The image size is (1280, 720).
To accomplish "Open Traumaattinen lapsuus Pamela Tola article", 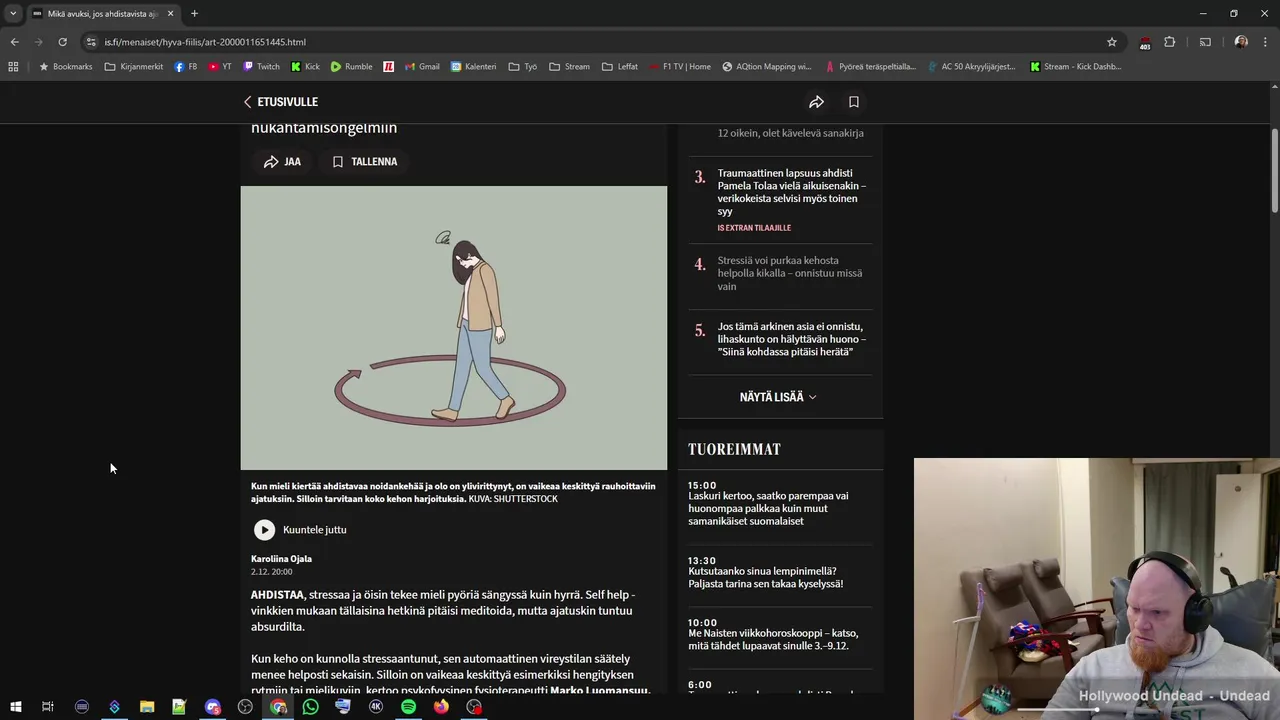I will pyautogui.click(x=791, y=192).
